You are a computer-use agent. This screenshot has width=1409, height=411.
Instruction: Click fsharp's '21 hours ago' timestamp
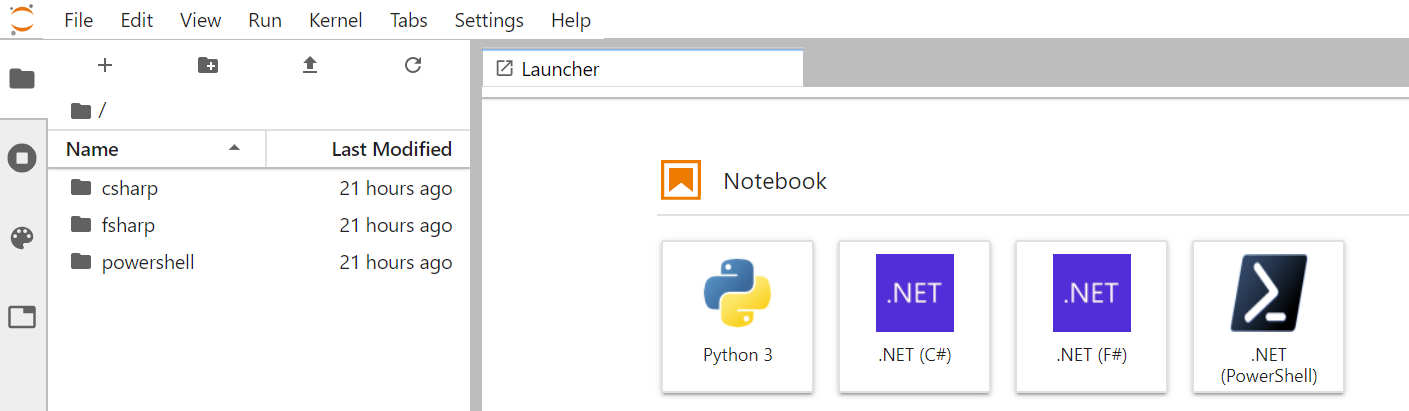[396, 225]
